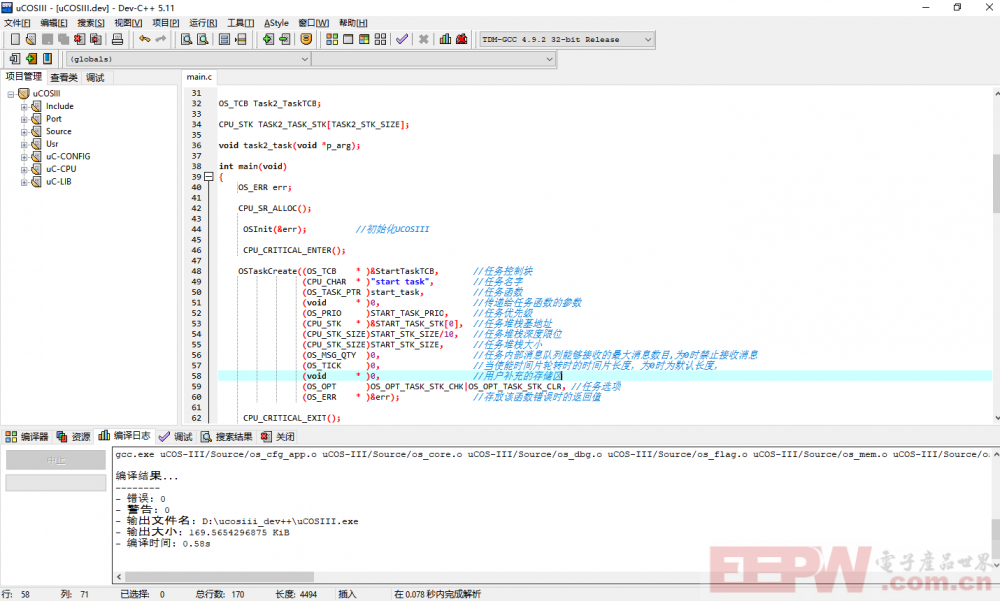Select the uC-CONFIG folder in project tree

[x=68, y=156]
